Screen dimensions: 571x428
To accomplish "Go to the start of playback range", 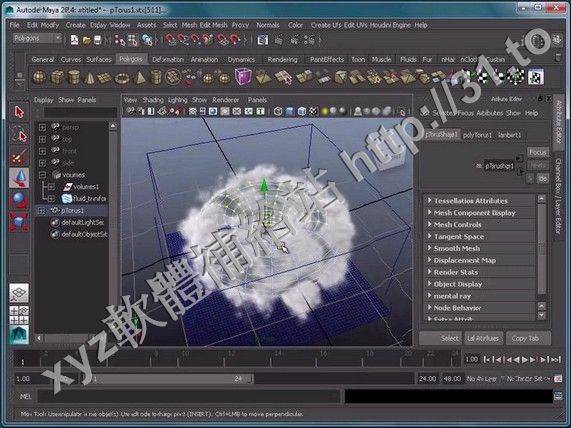I will [487, 360].
